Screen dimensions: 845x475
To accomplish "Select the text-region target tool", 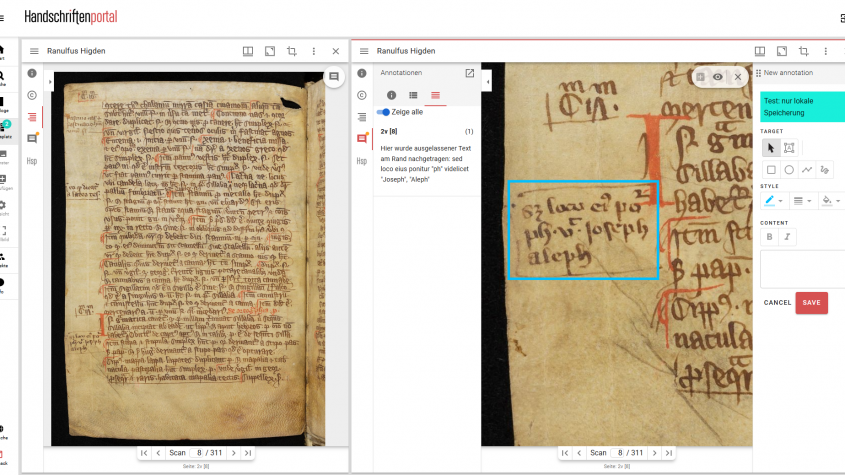I will point(789,148).
